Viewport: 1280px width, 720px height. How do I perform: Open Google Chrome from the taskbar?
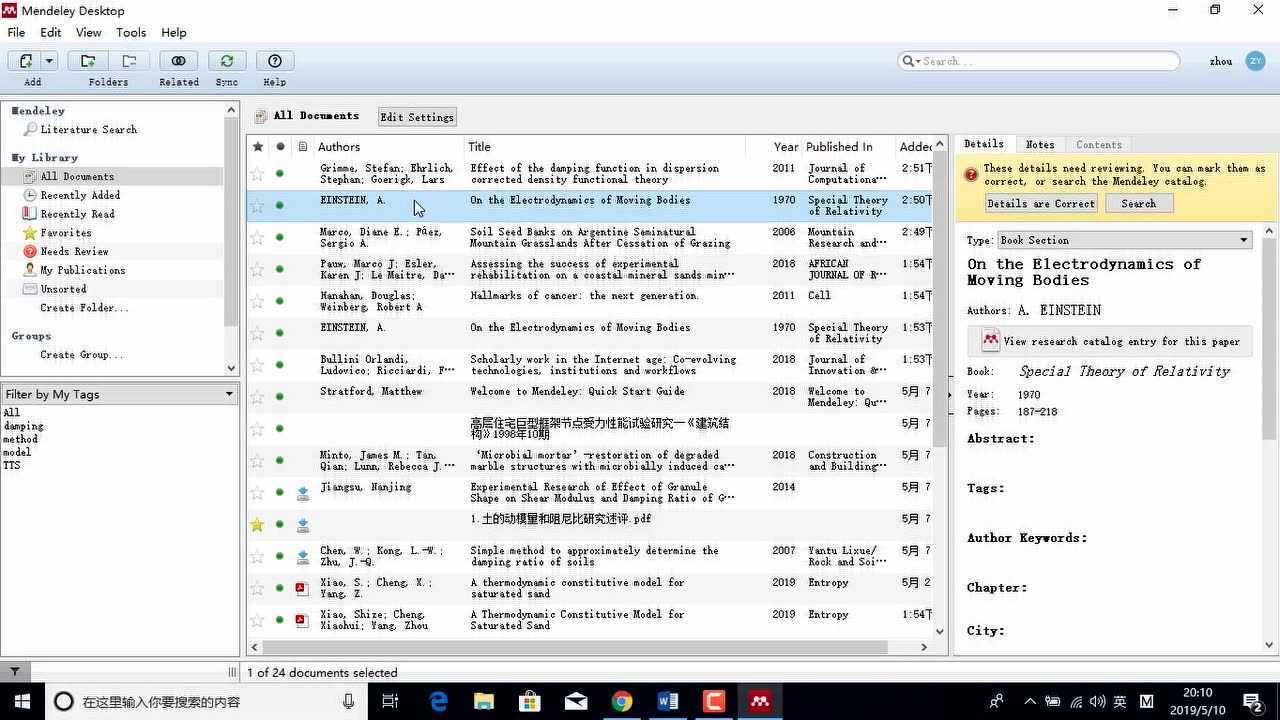click(622, 701)
